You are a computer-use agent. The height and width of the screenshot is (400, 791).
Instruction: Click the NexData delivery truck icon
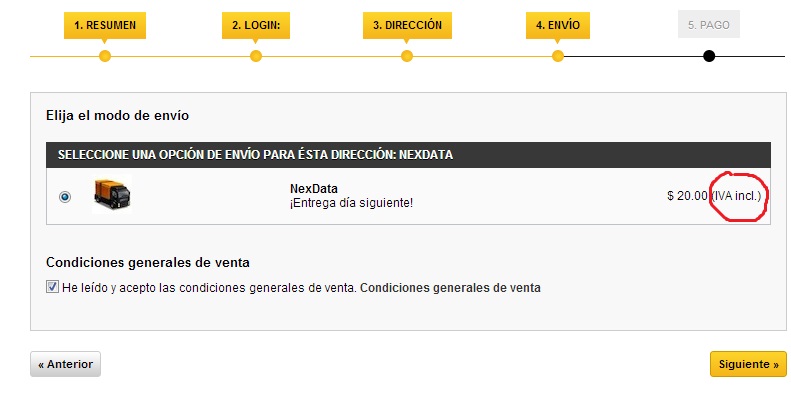point(111,194)
